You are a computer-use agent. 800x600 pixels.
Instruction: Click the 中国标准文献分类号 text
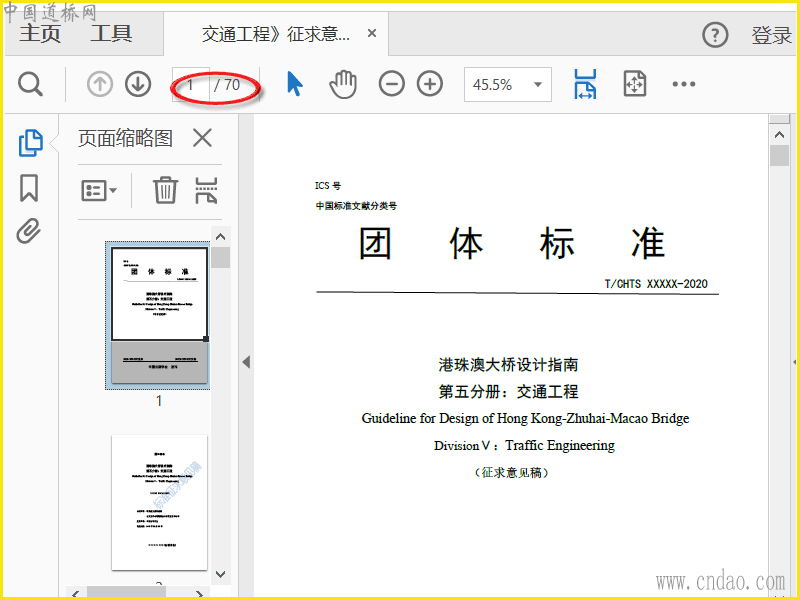356,206
